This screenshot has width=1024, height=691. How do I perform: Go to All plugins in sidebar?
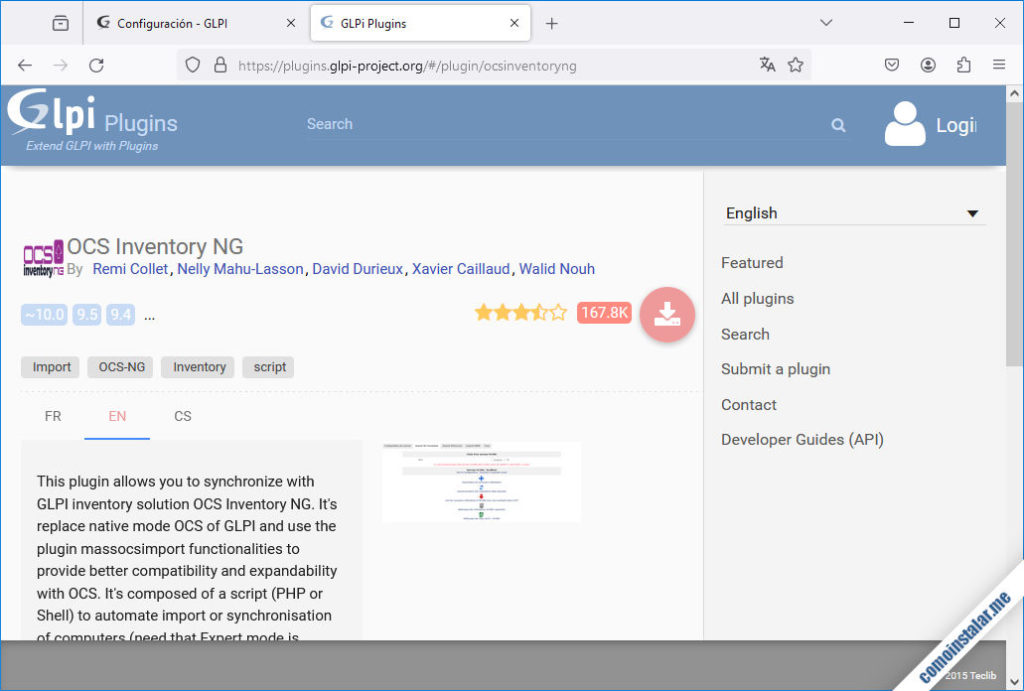757,298
